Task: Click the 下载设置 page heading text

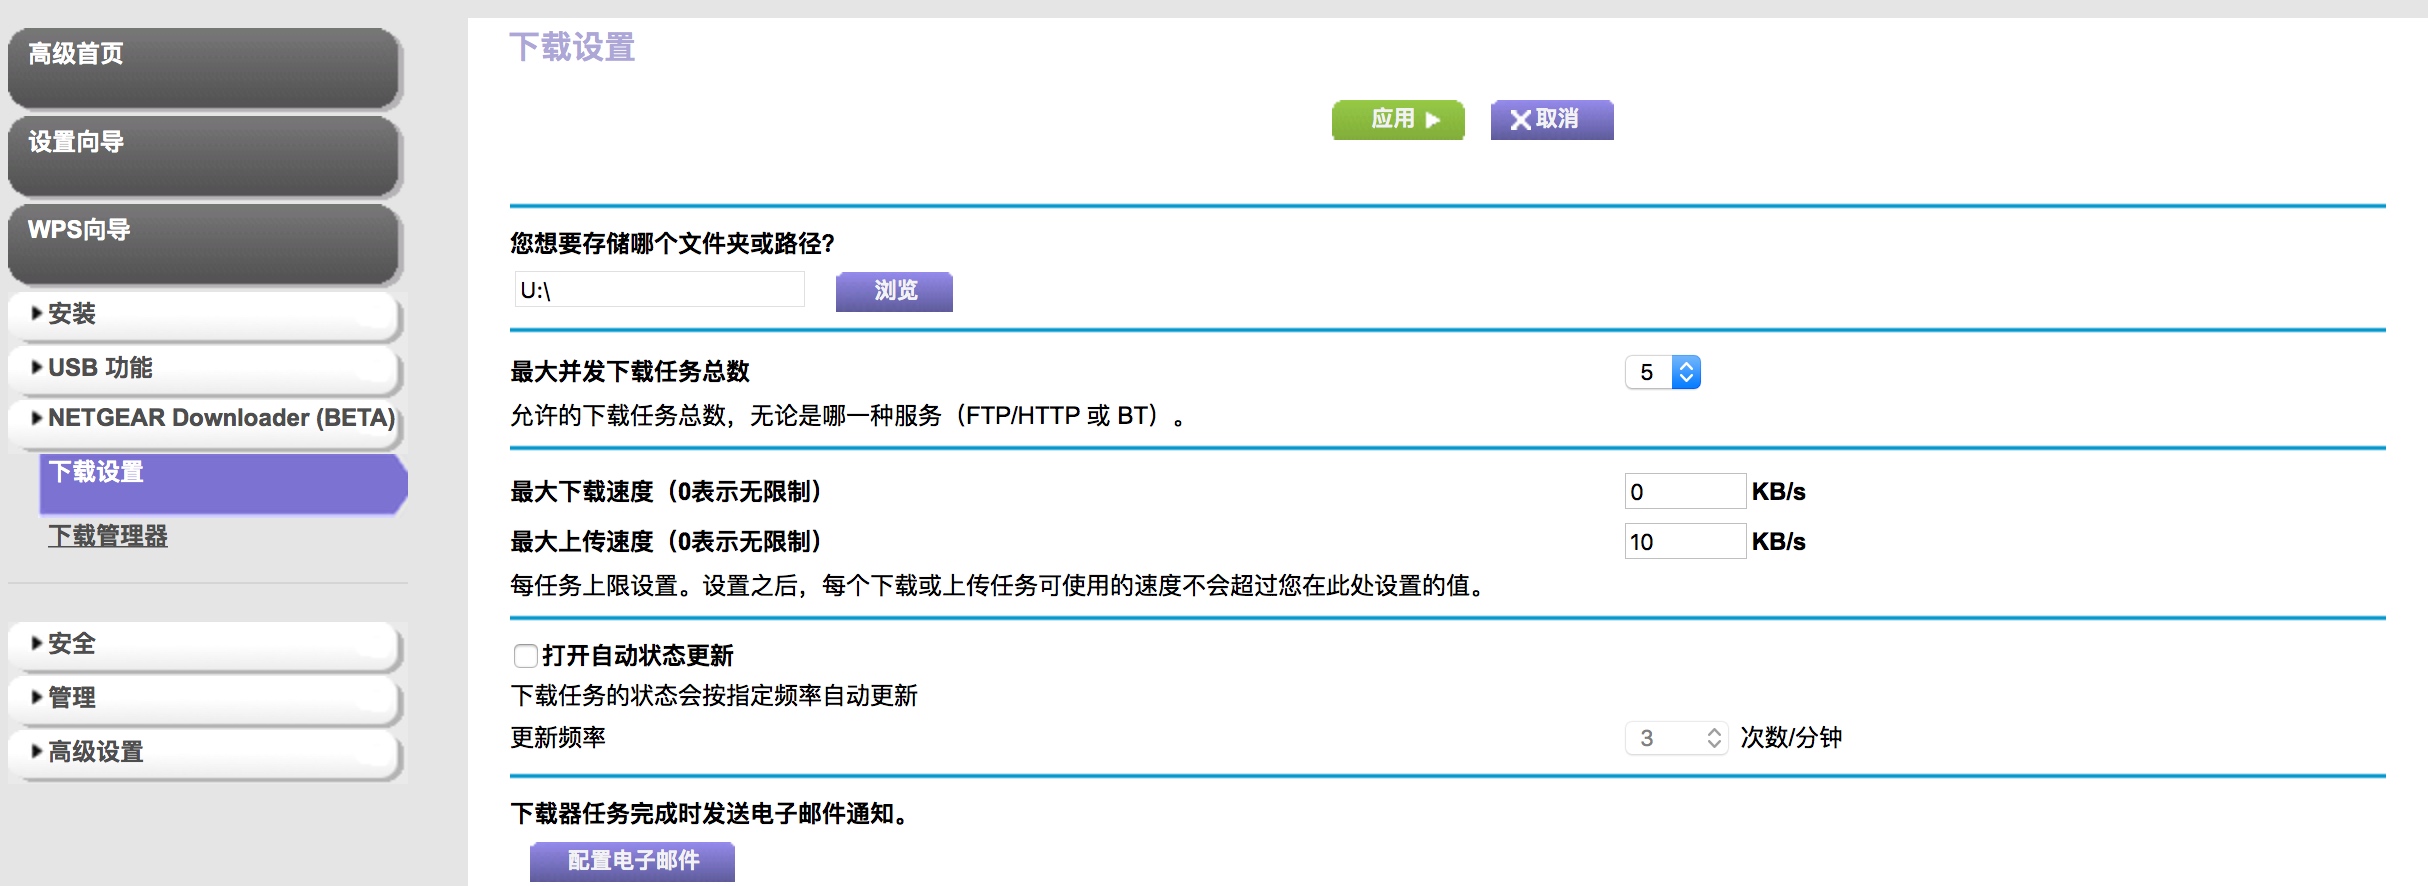Action: pos(572,48)
